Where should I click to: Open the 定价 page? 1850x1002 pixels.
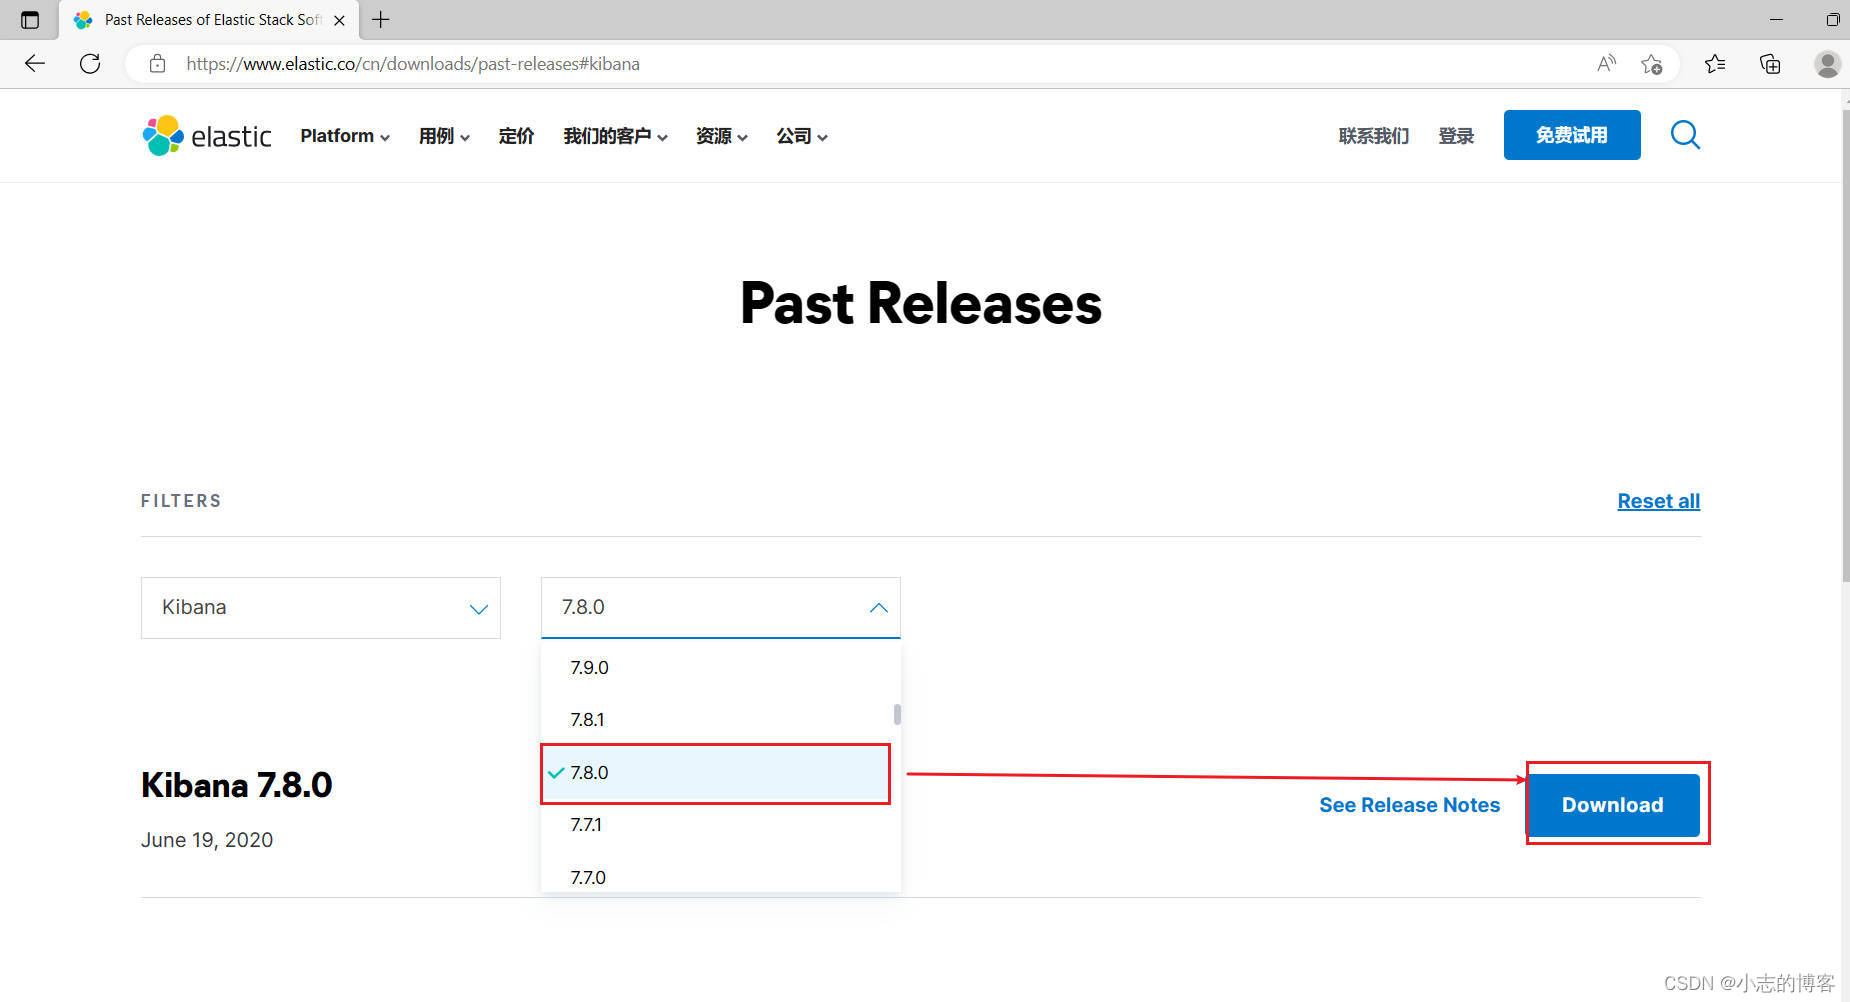(x=516, y=136)
